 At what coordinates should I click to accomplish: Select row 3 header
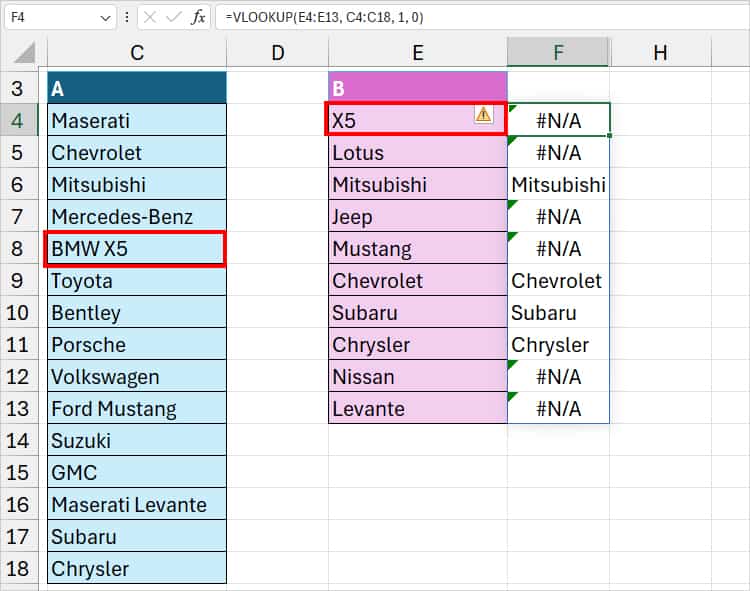[x=19, y=88]
